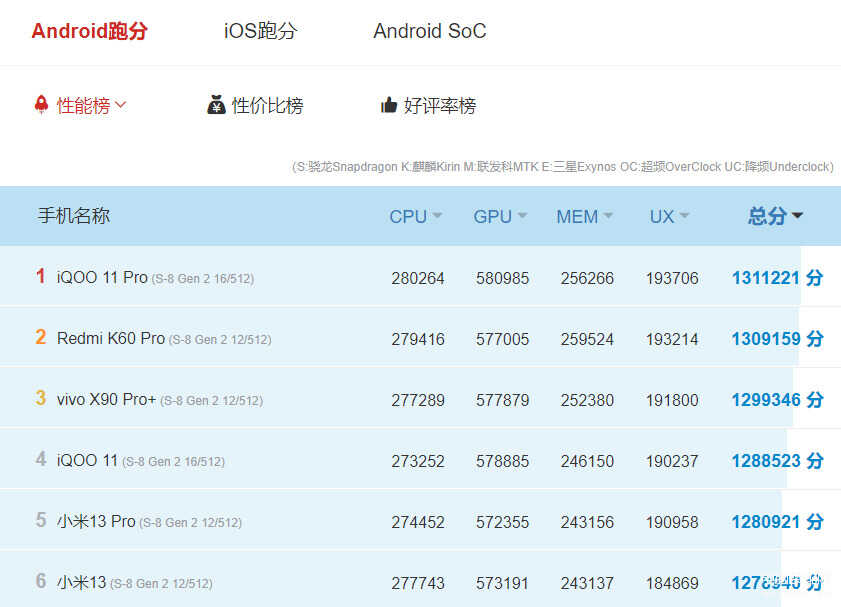Click UX score 190237
The width and height of the screenshot is (841, 607).
672,462
